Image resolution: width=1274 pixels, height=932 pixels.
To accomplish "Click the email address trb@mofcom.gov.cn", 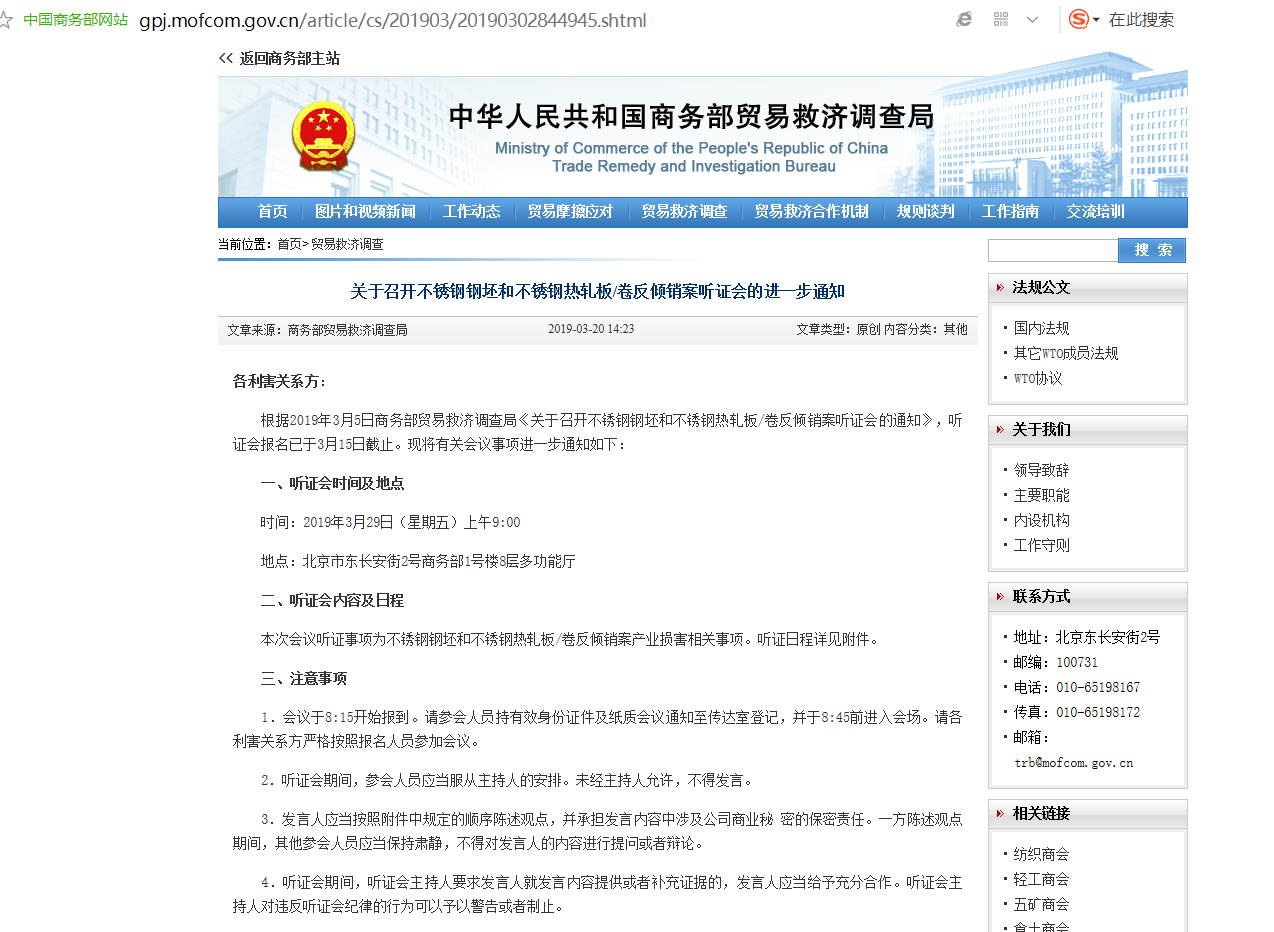I will (x=1074, y=762).
